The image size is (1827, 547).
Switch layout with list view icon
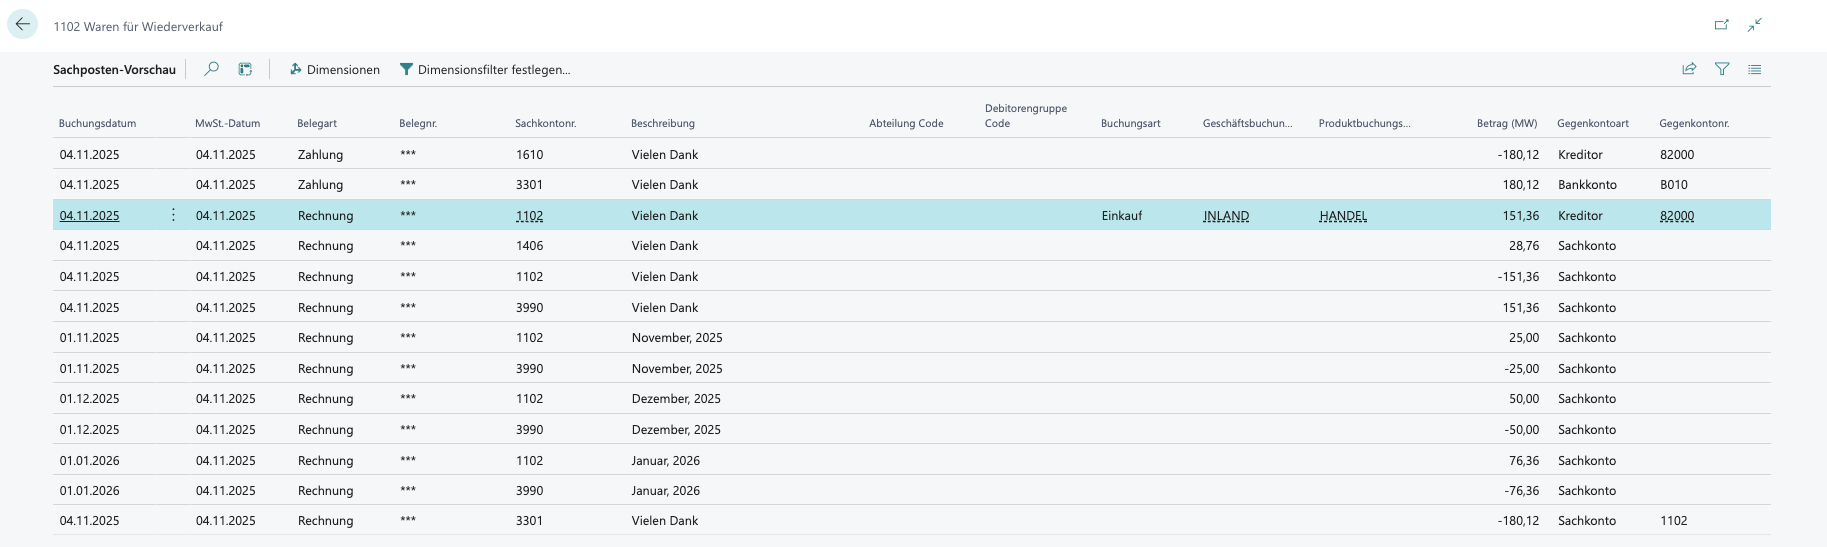[x=1755, y=69]
